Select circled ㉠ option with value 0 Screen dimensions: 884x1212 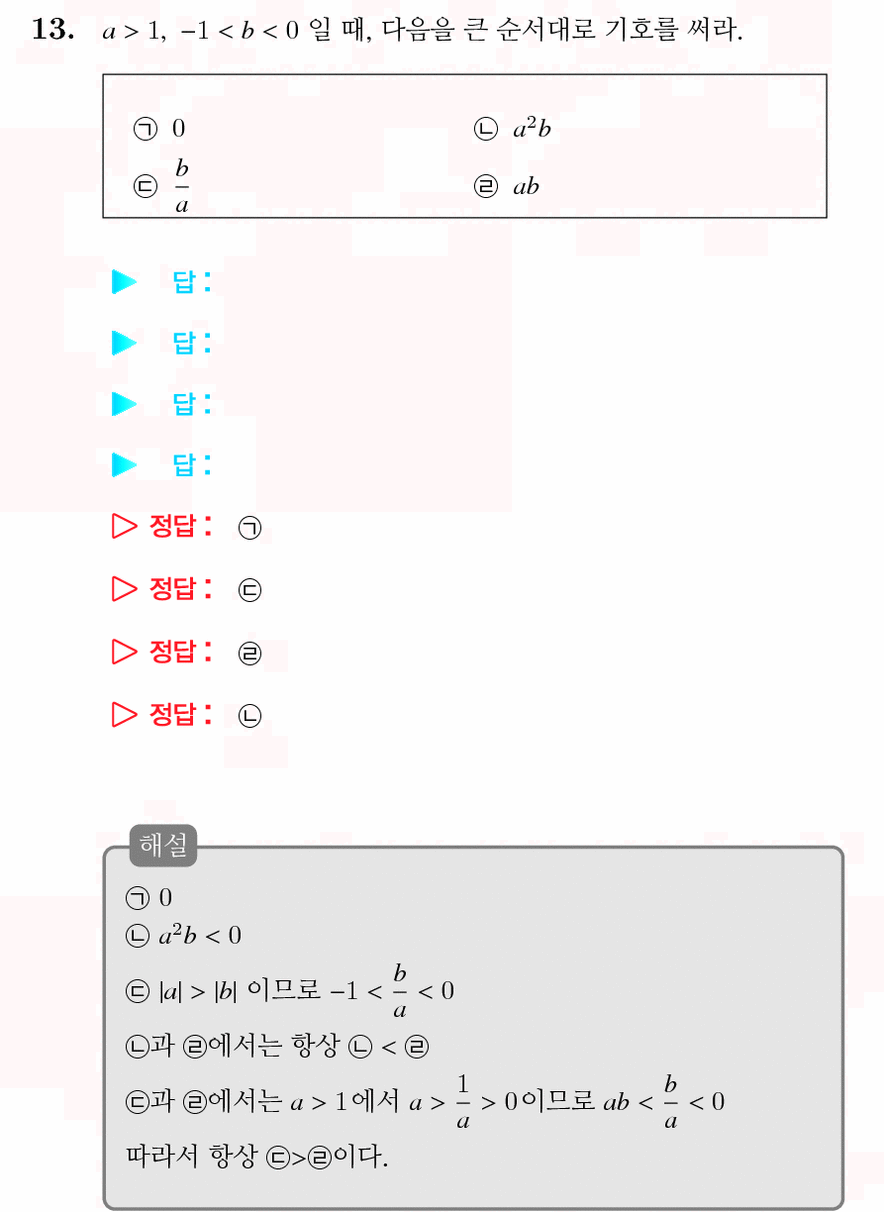coord(160,129)
